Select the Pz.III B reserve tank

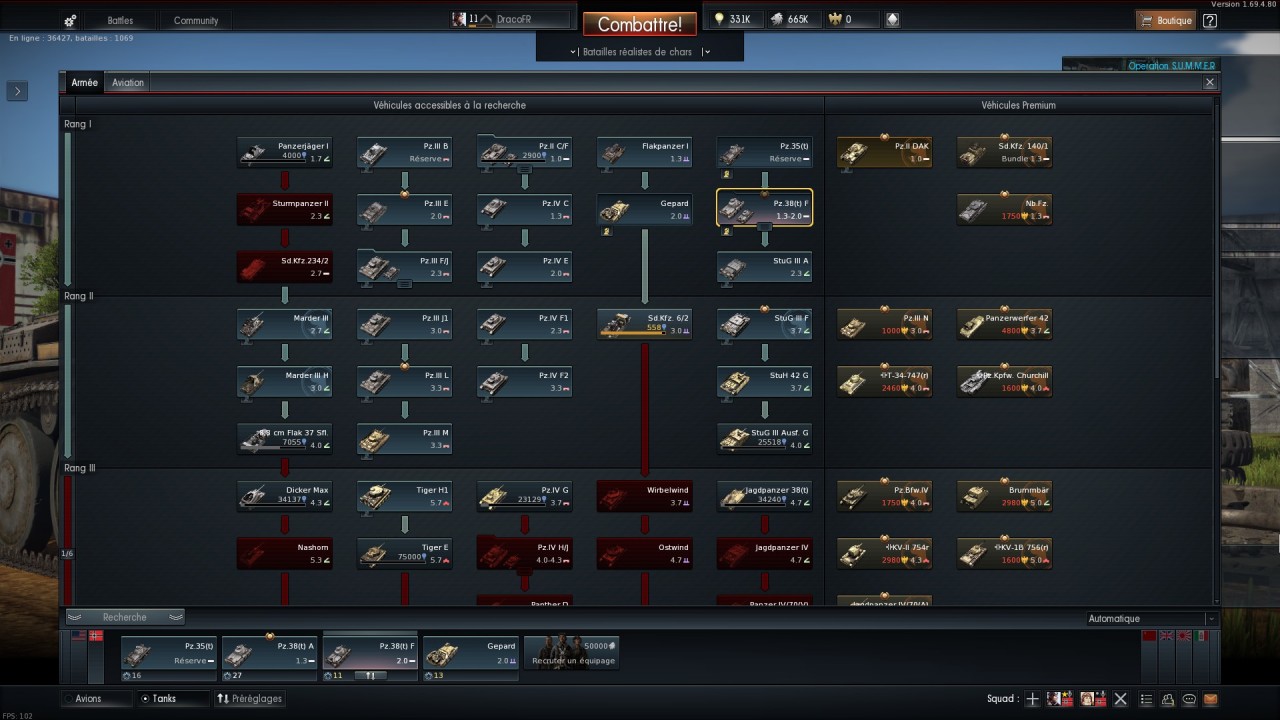tap(405, 152)
